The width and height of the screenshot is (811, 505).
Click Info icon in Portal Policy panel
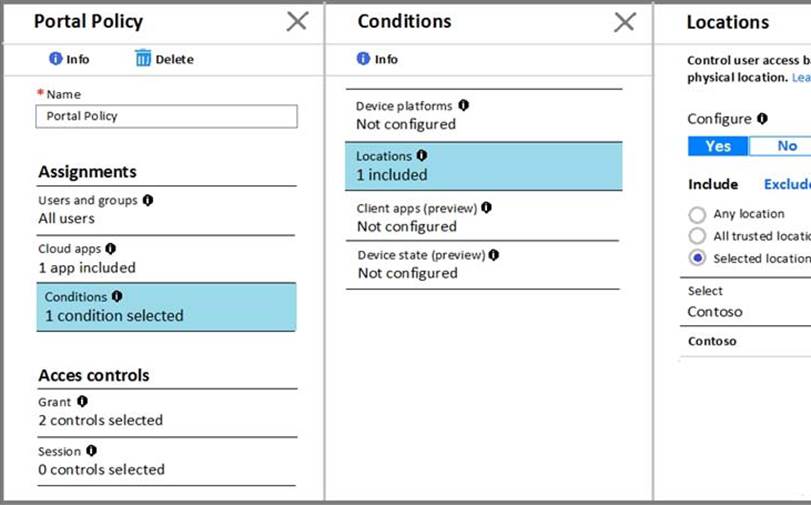[56, 59]
